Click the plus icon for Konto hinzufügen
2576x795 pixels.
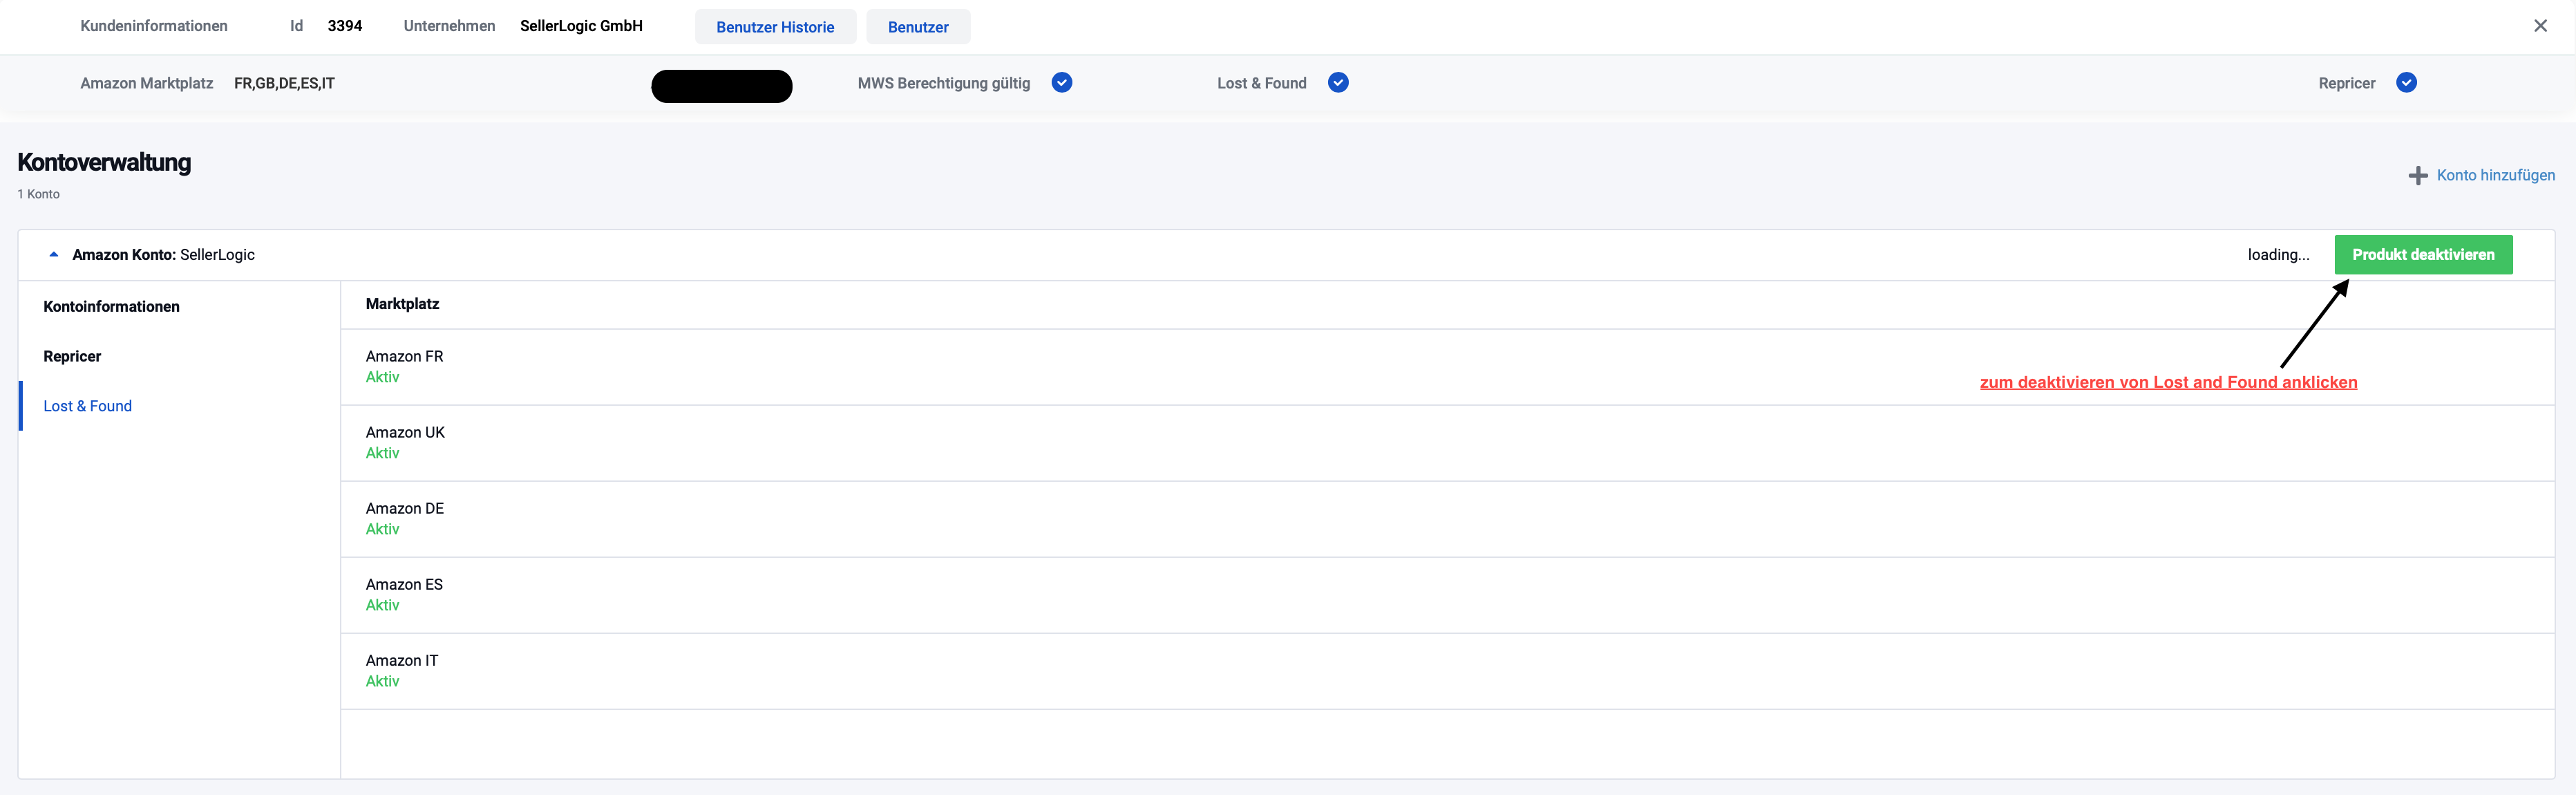(x=2417, y=176)
